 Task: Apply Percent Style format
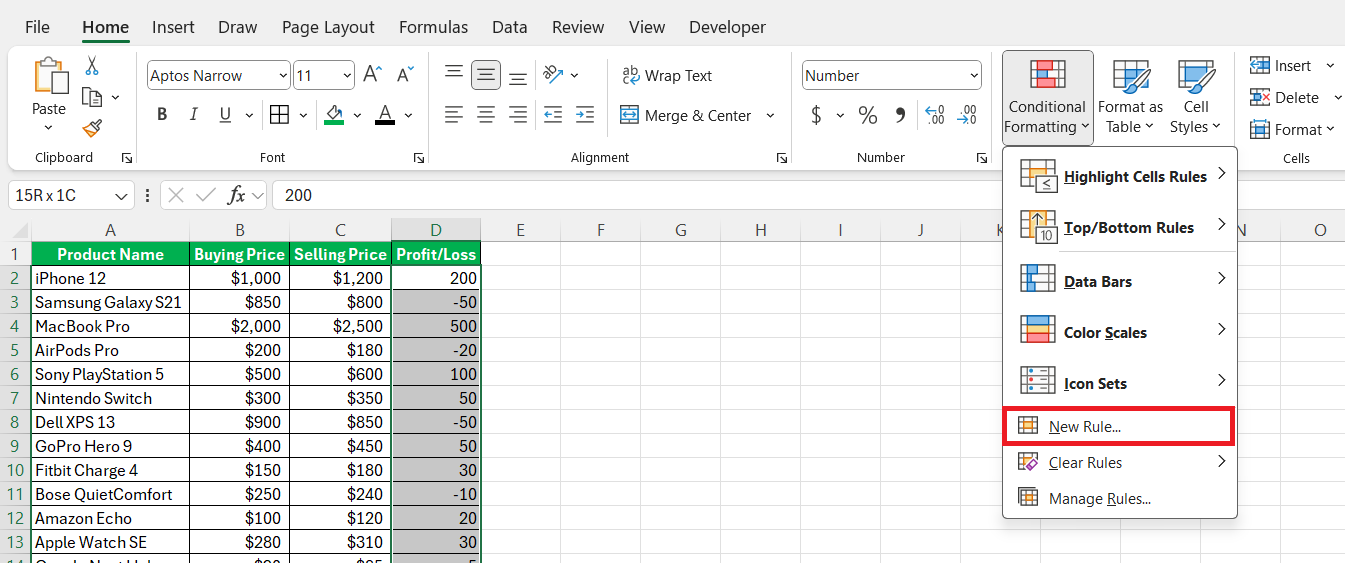(867, 115)
